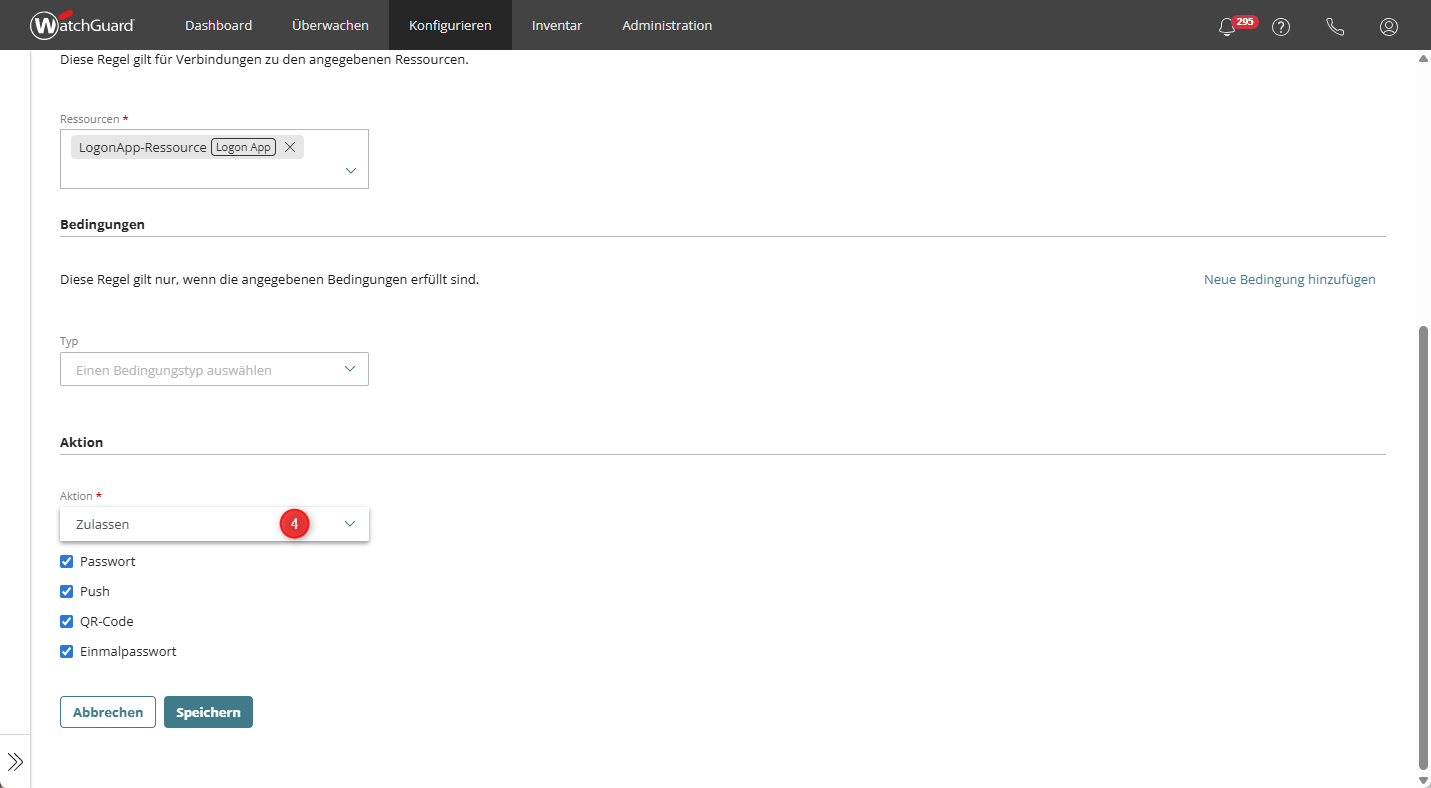Click the help question mark icon
Screen dimensions: 1431x788
[1281, 27]
